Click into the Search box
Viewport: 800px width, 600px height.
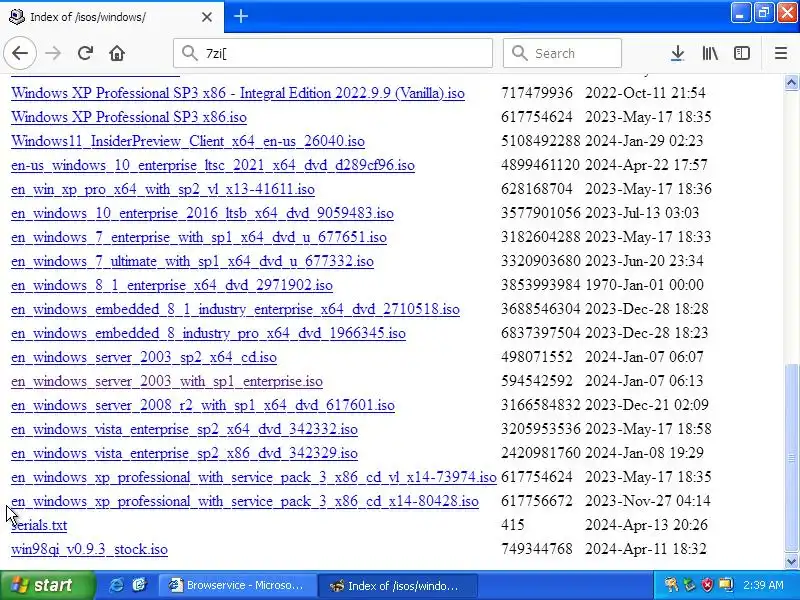(562, 53)
